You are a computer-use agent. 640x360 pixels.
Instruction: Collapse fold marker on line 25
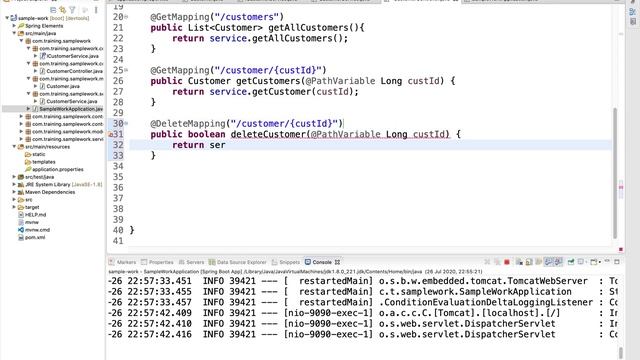pos(126,71)
